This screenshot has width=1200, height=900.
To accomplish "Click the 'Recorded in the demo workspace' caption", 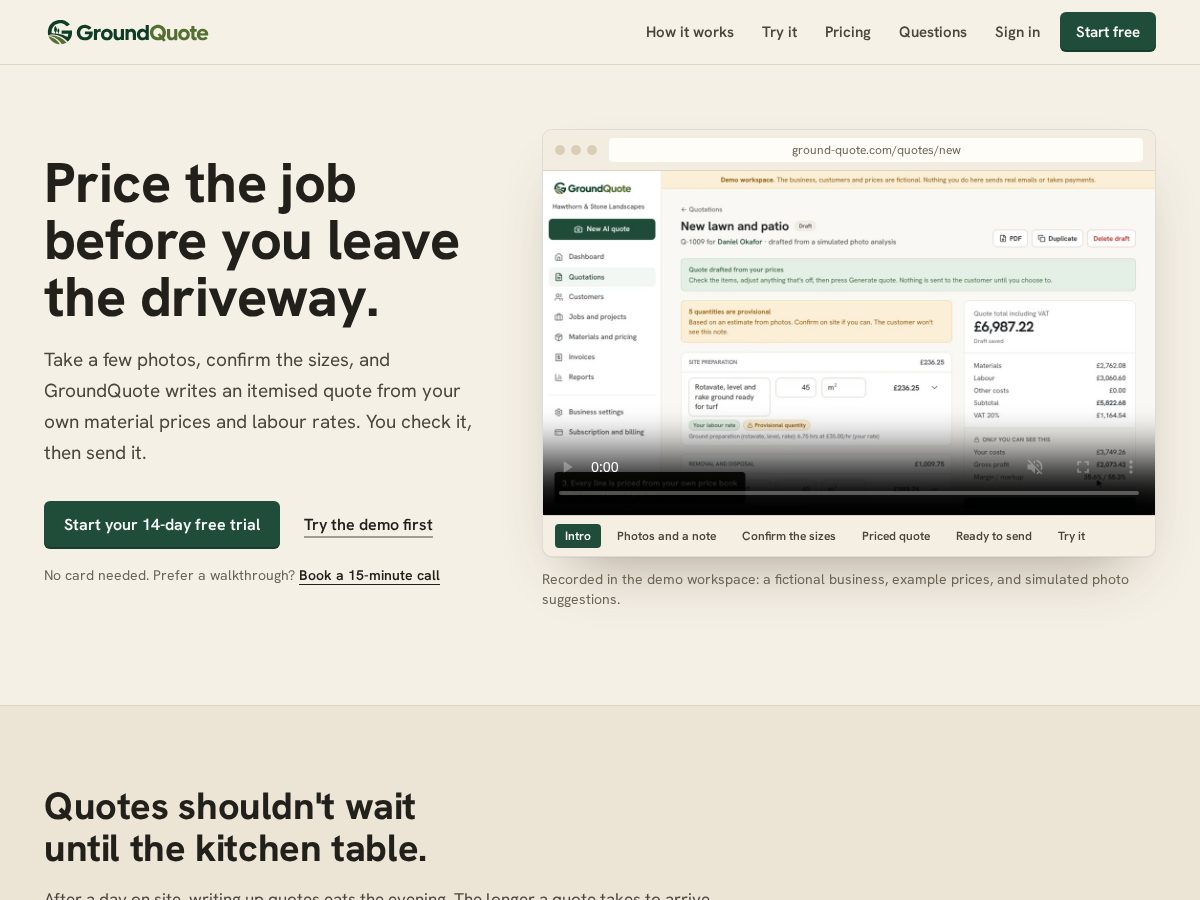I will tap(836, 589).
